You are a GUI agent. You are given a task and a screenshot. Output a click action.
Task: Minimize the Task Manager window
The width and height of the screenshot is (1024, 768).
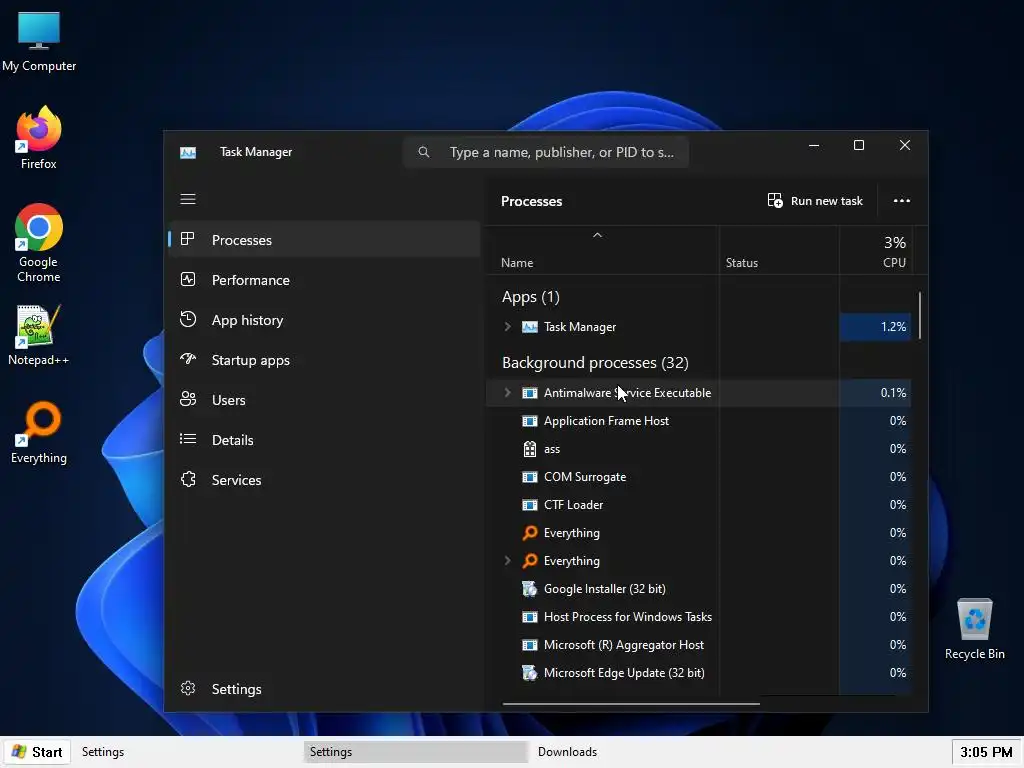point(814,145)
